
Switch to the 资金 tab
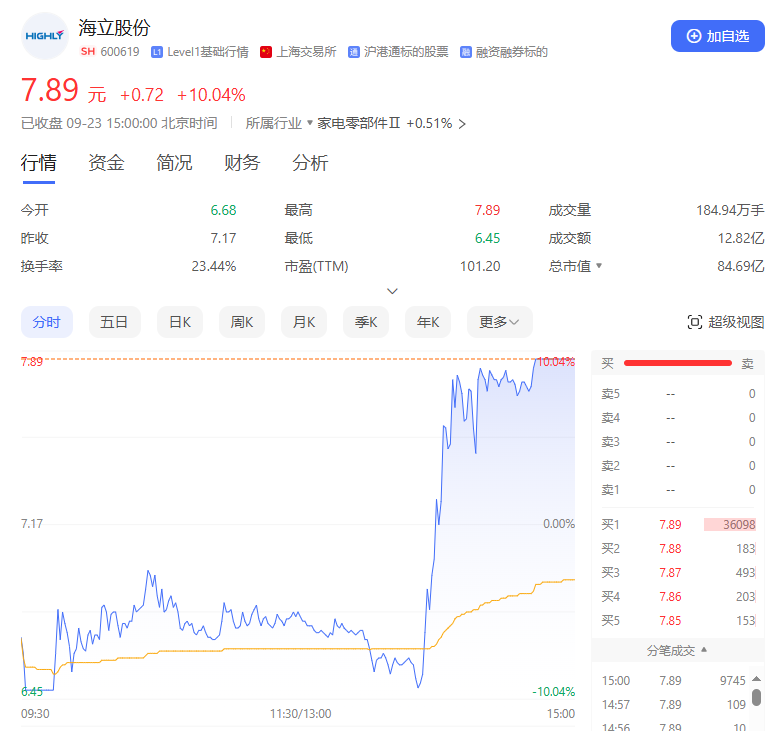click(106, 163)
